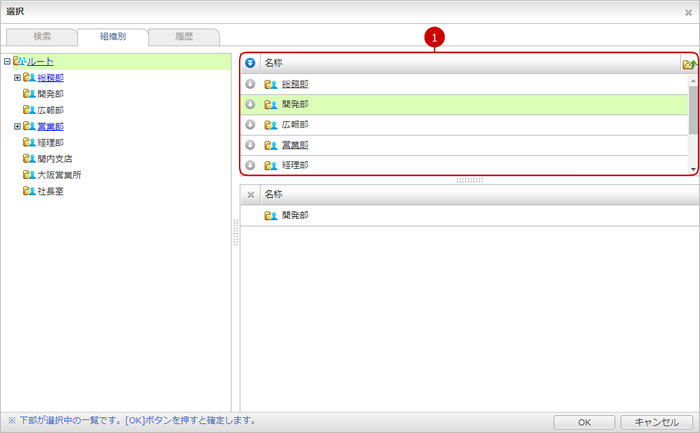Add 営業部 using its down-arrow icon
Viewport: 700px width, 433px height.
[x=250, y=145]
